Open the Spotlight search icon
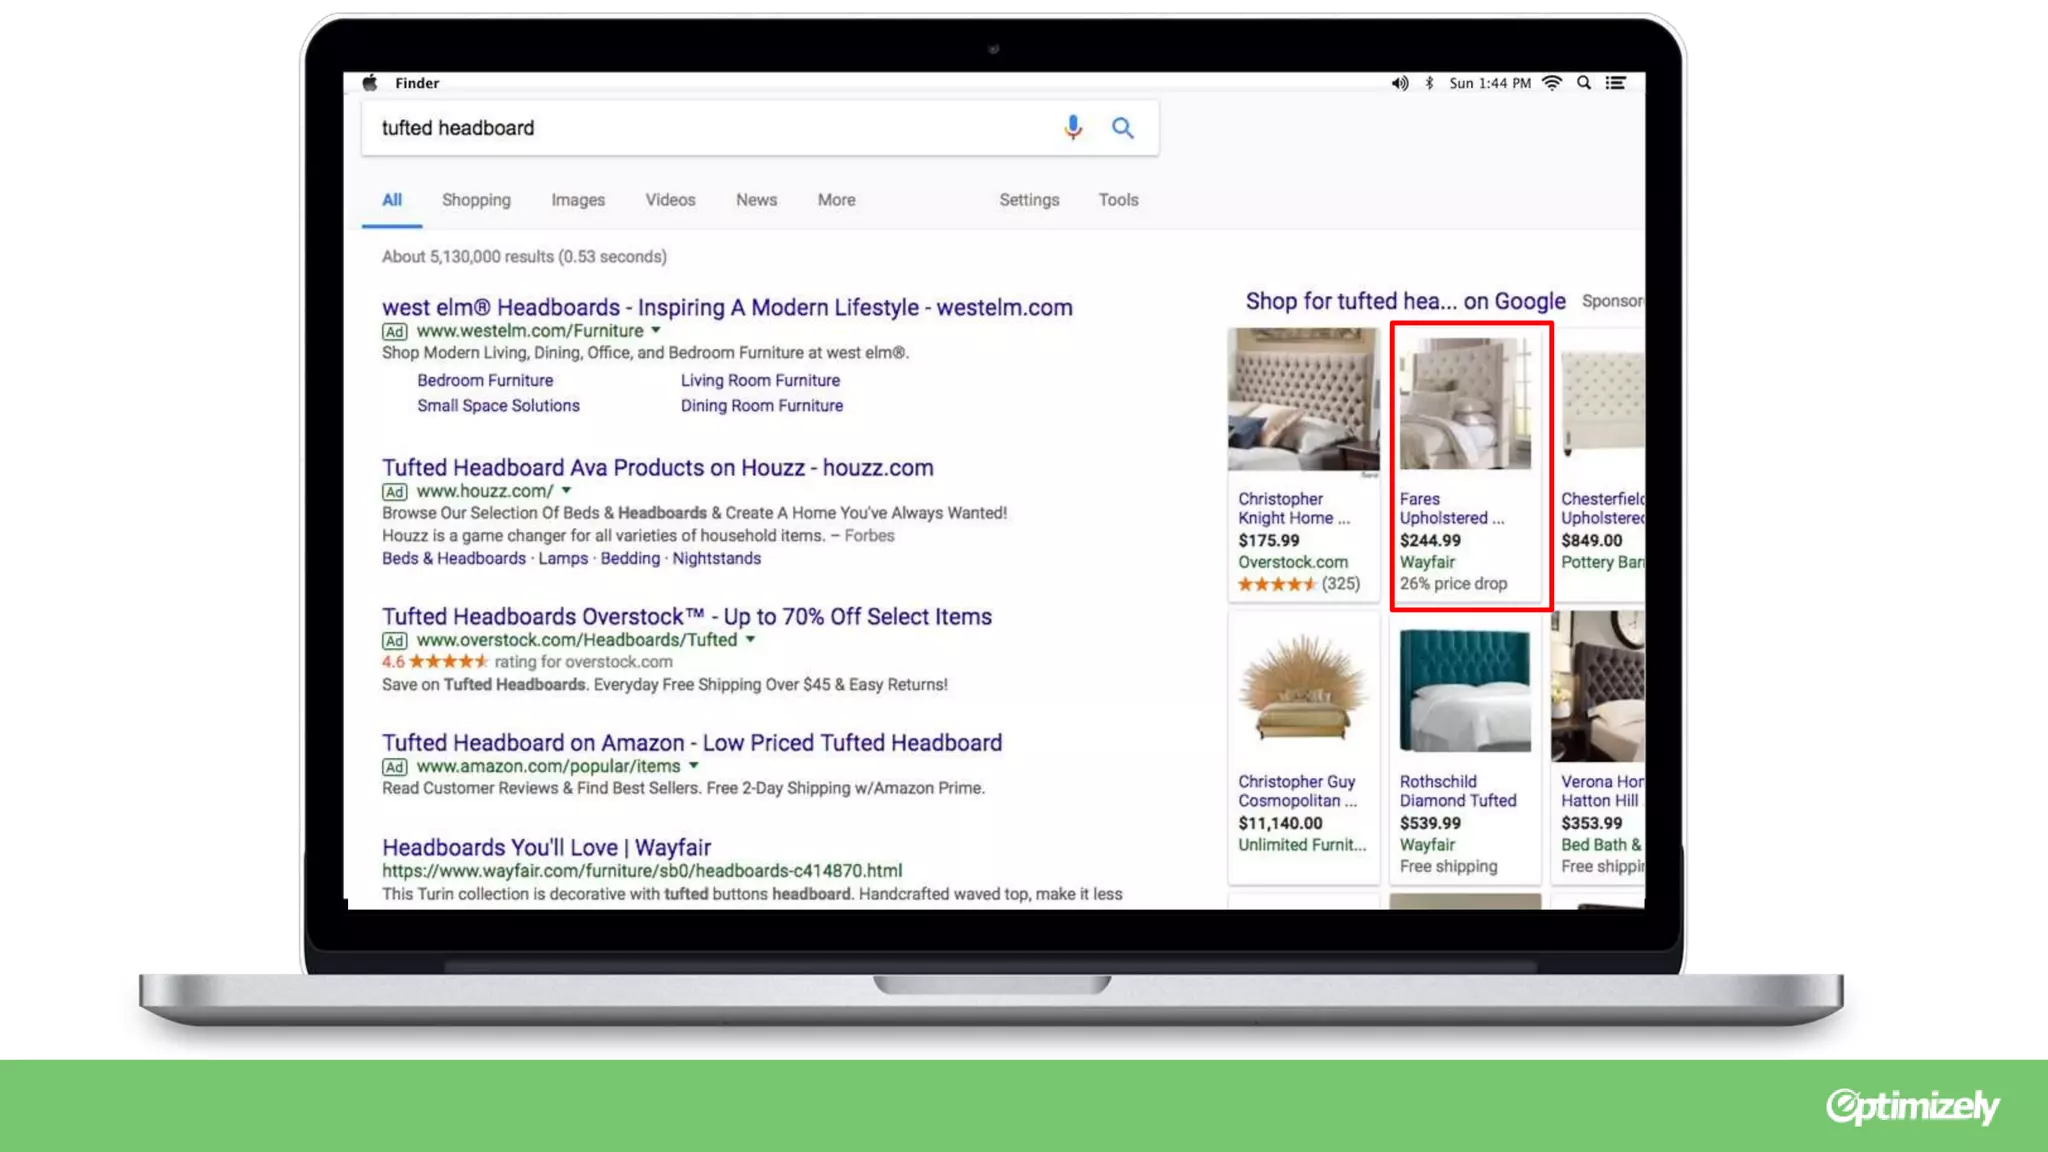 [1584, 83]
